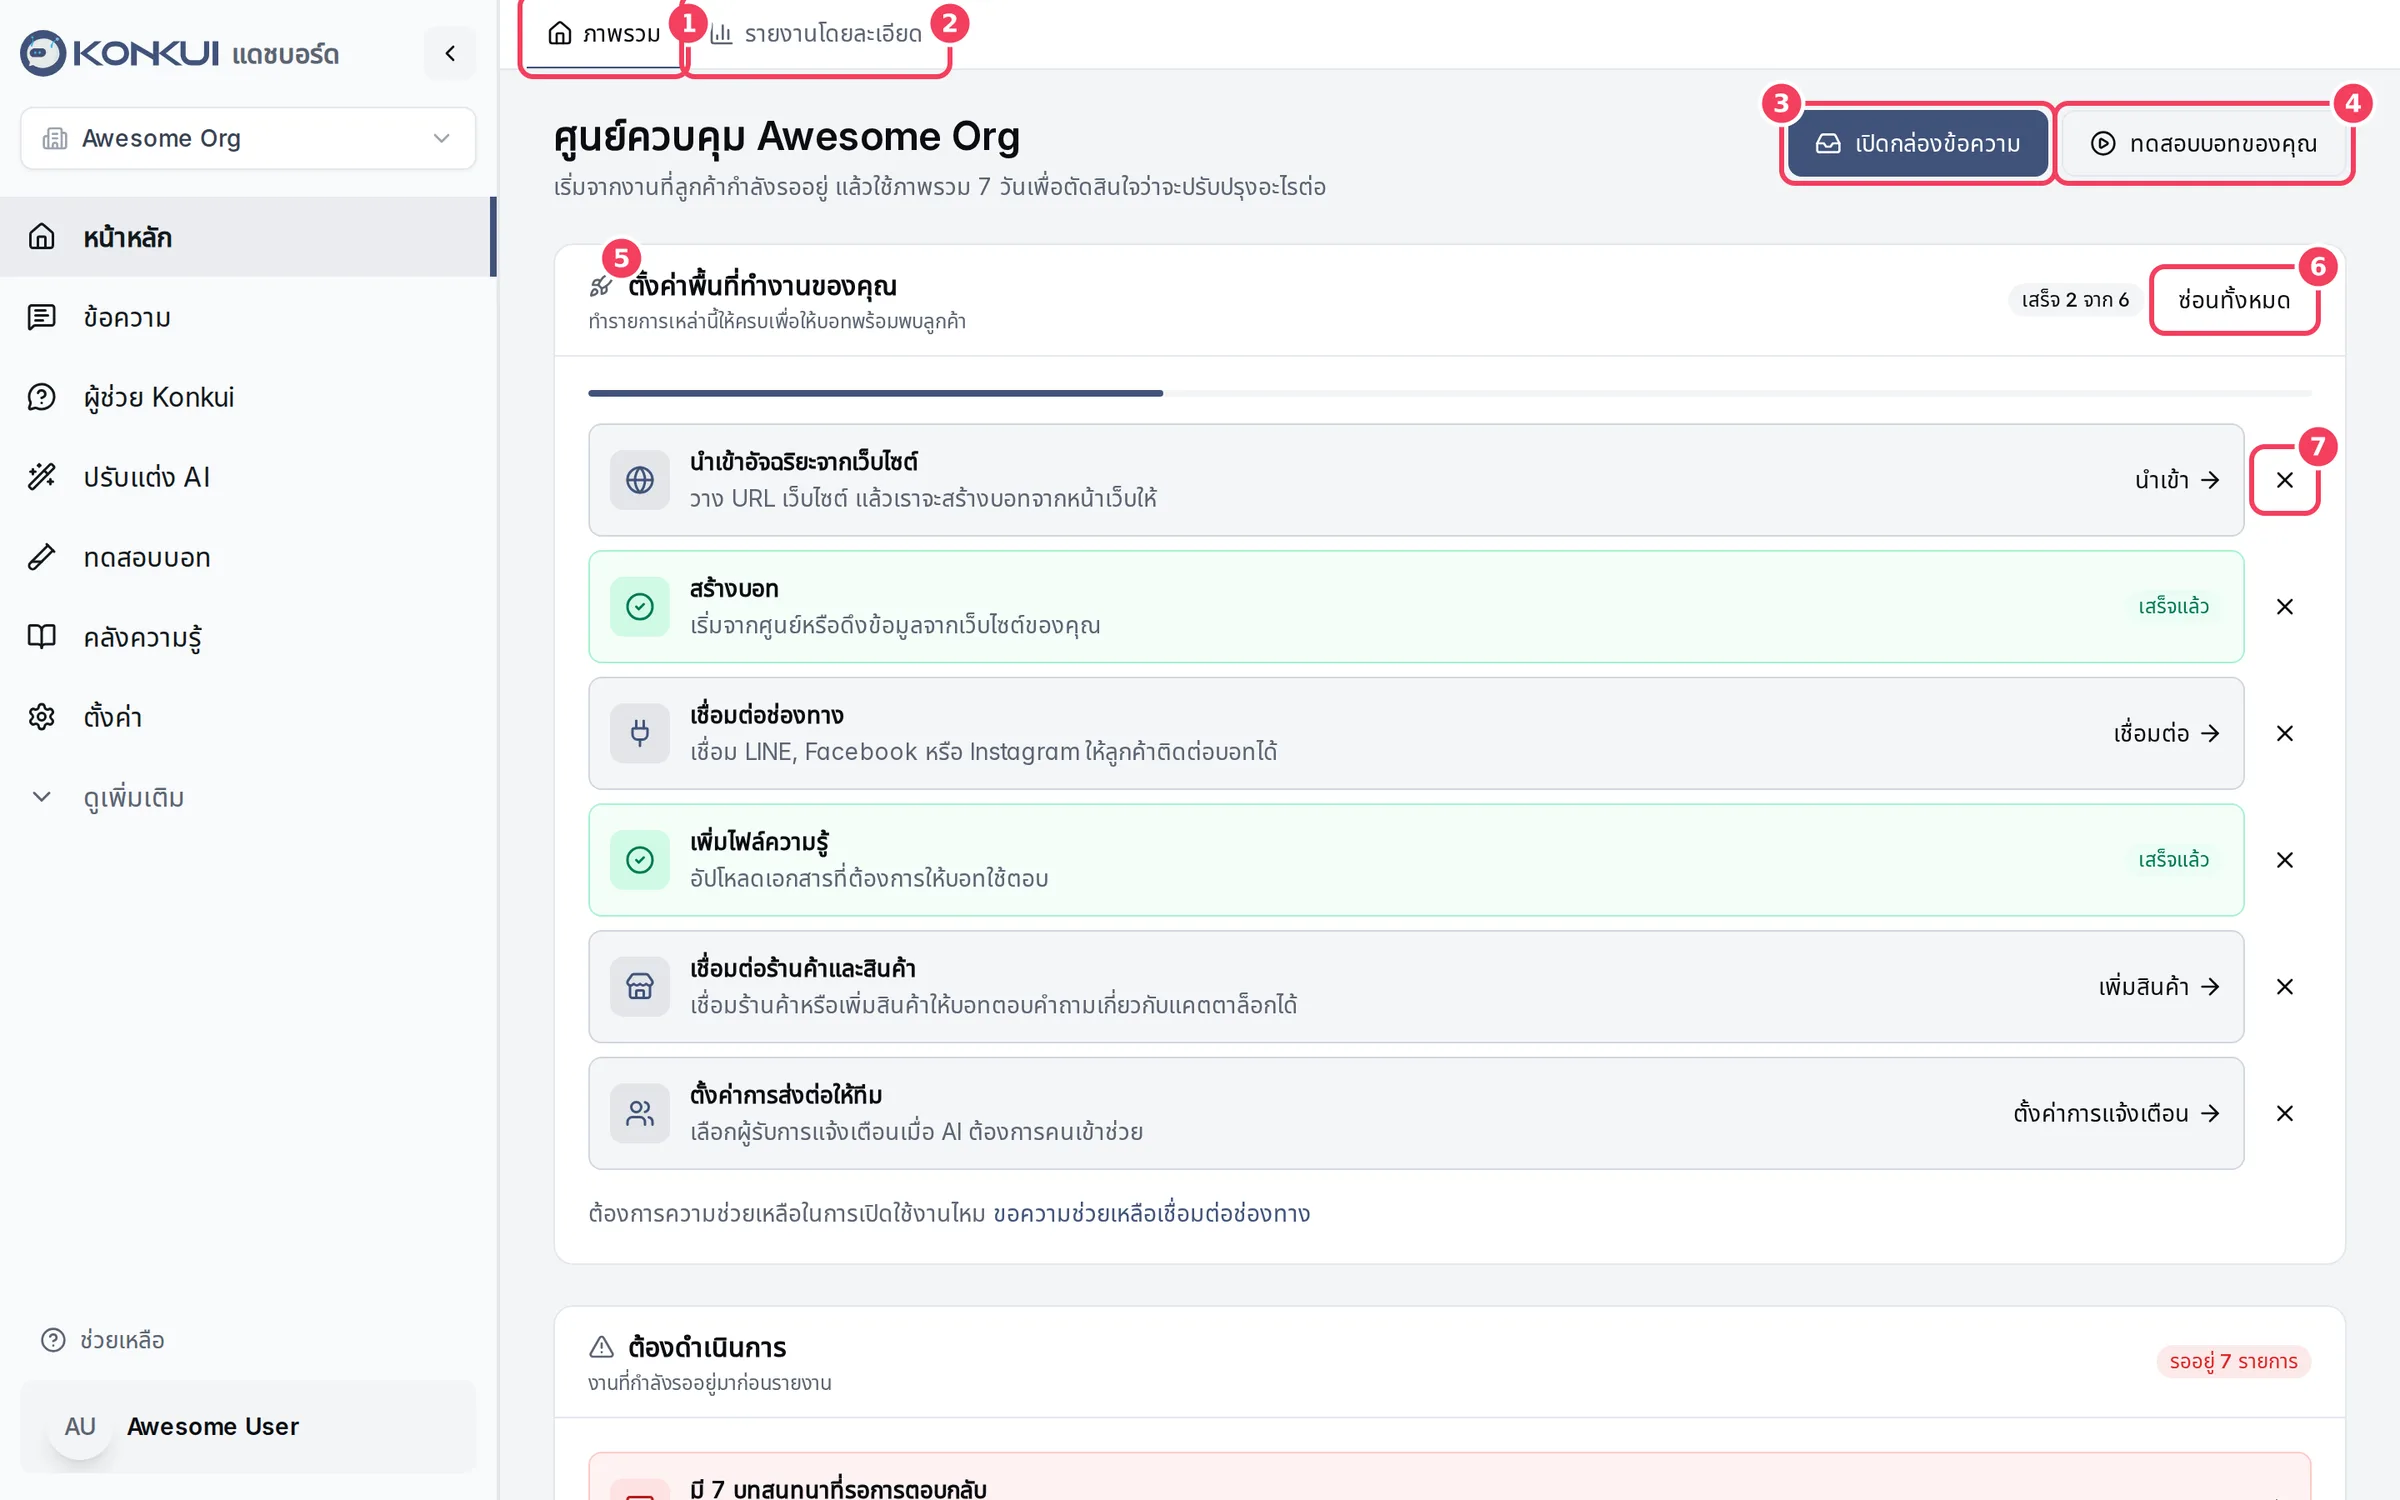The width and height of the screenshot is (2400, 1500).
Task: Click the rocket icon beside ตั้งค่าพื้นที่ทำงานของคุณ
Action: click(x=601, y=286)
